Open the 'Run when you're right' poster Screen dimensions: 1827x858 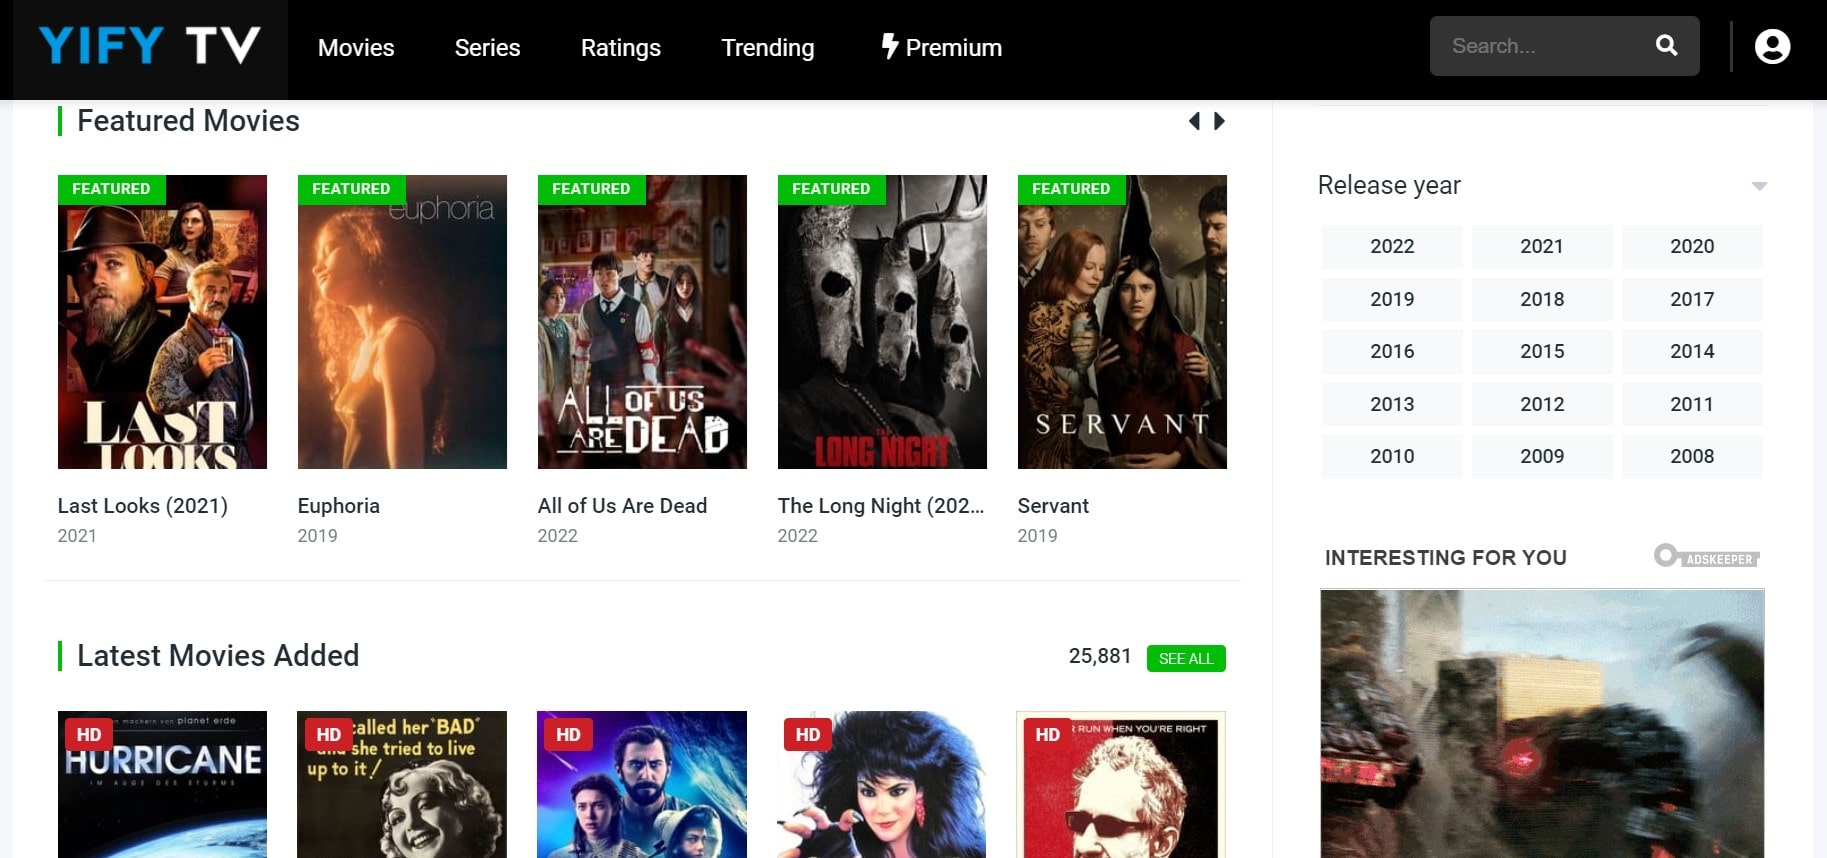pyautogui.click(x=1121, y=784)
